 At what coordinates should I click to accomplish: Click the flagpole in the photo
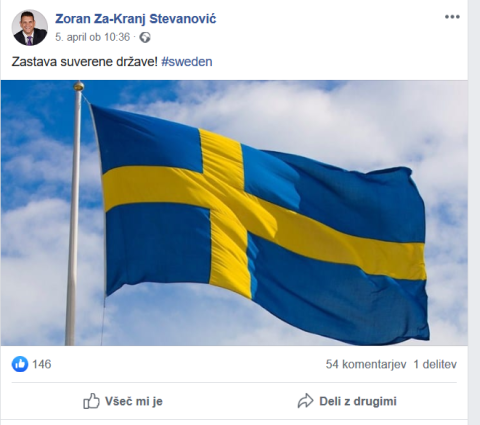click(x=74, y=217)
